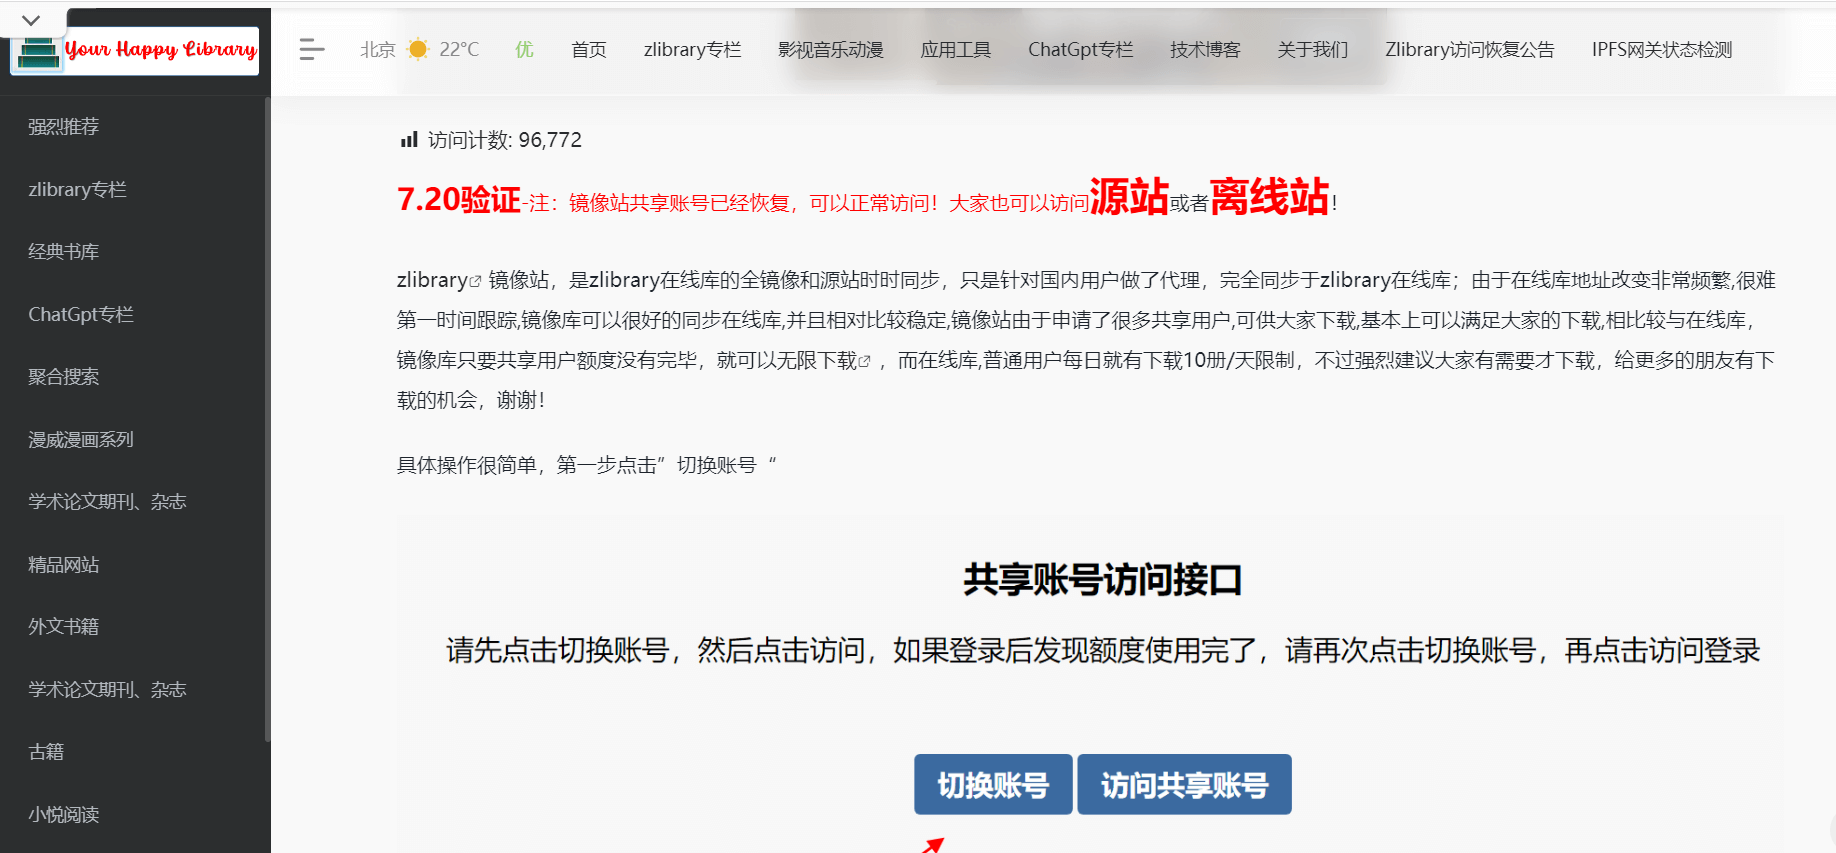Open 经典书库 in the sidebar
The width and height of the screenshot is (1836, 853).
64,252
